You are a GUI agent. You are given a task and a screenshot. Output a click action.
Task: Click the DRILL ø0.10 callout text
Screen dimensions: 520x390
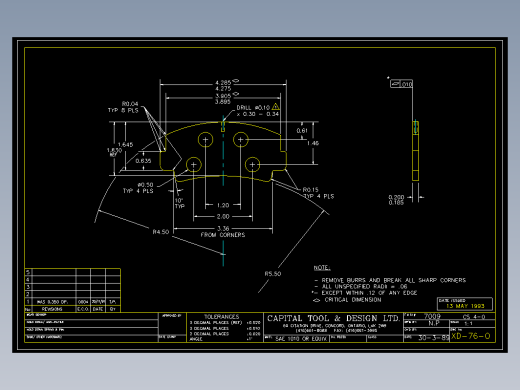253,108
